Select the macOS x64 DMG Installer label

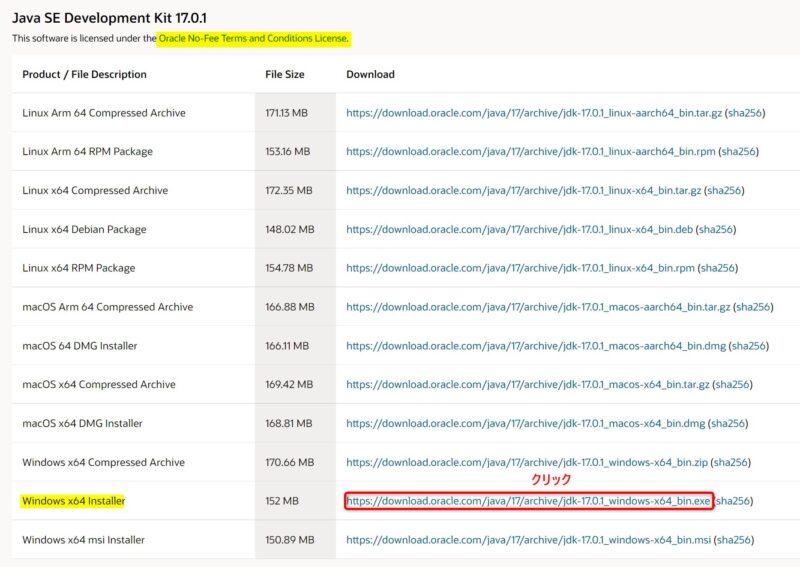82,423
